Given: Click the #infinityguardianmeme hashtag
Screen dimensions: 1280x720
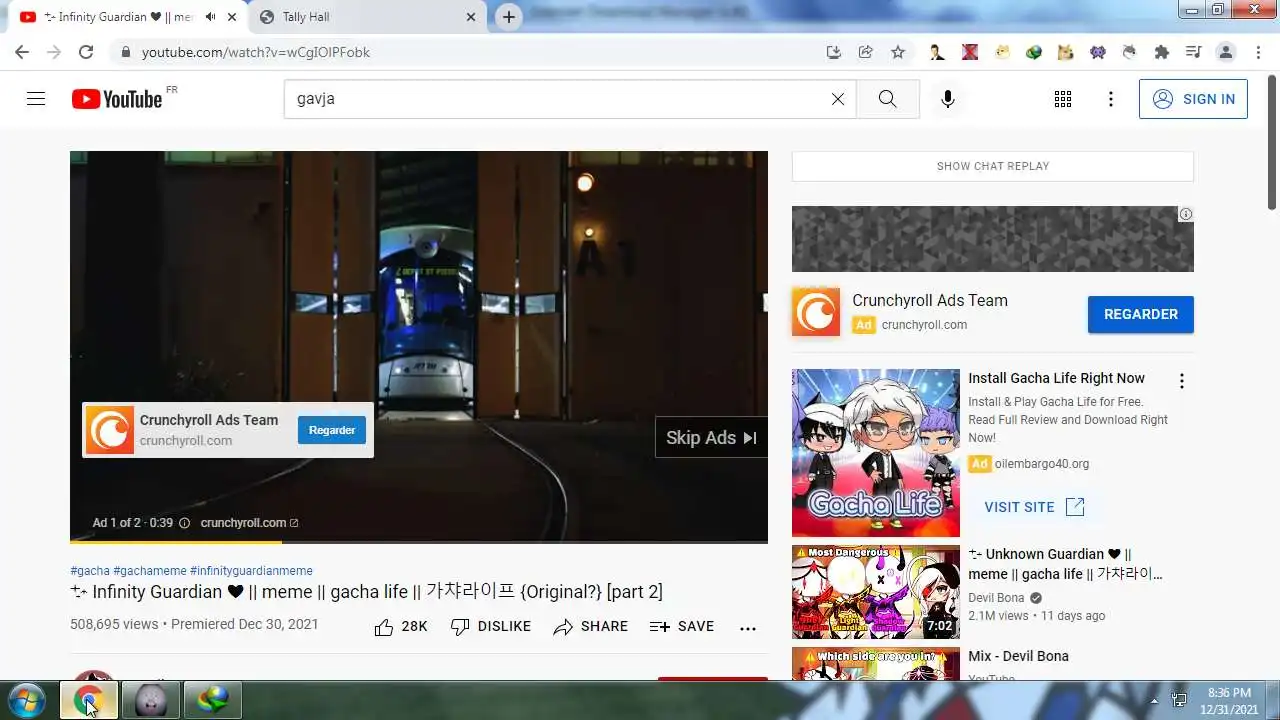Looking at the screenshot, I should [251, 571].
